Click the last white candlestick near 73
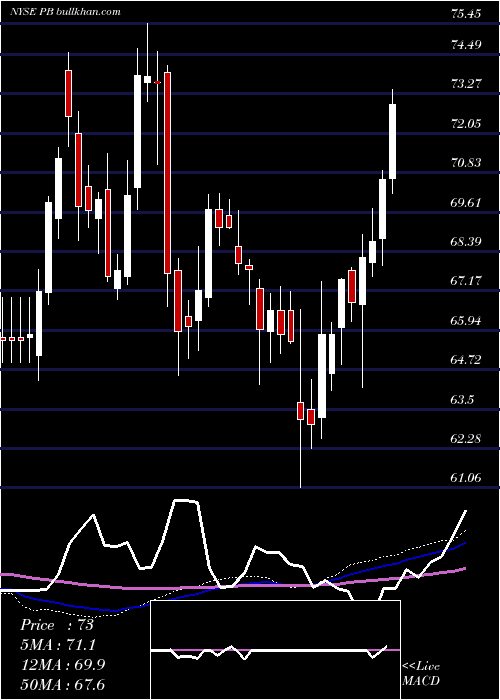This screenshot has width=500, height=700. (392, 142)
